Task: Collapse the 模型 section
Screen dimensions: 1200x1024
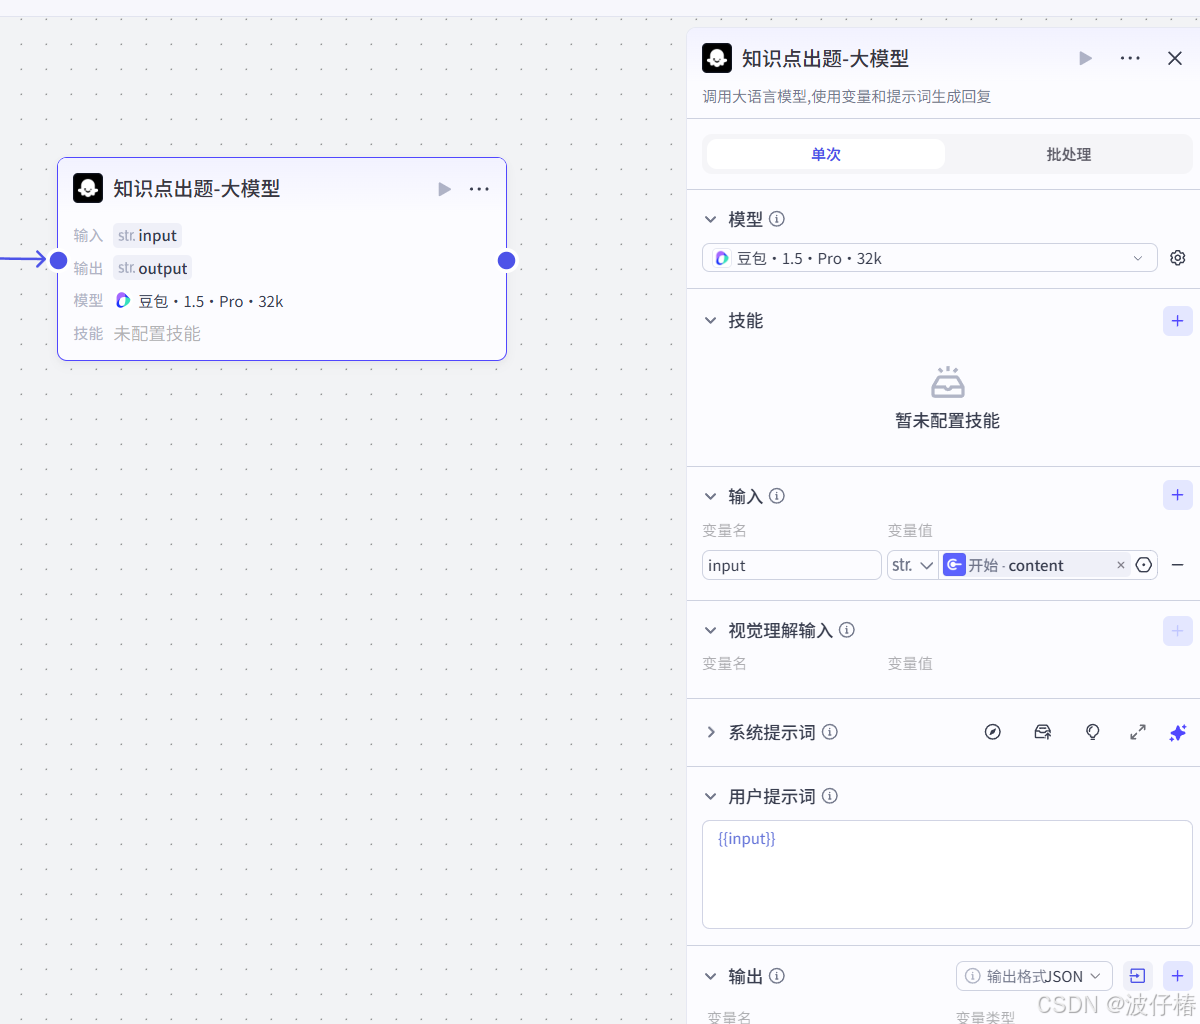Action: pos(711,219)
